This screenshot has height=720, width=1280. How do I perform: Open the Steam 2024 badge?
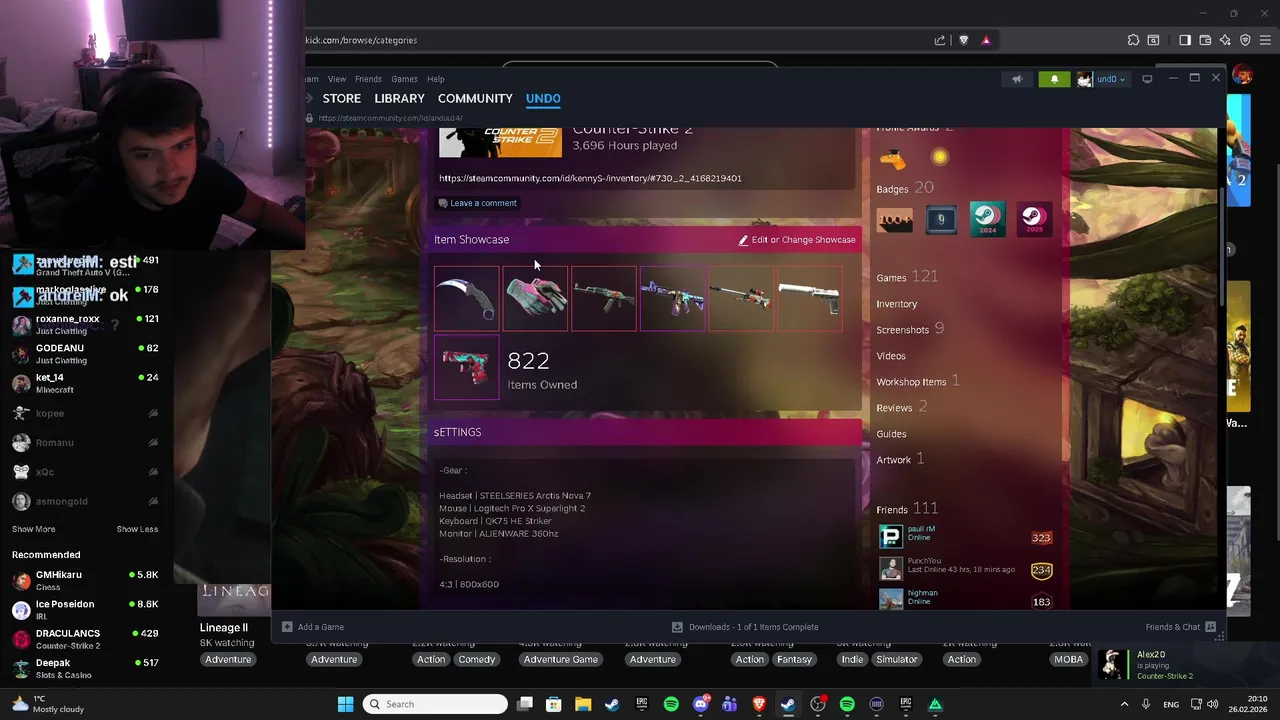(987, 219)
